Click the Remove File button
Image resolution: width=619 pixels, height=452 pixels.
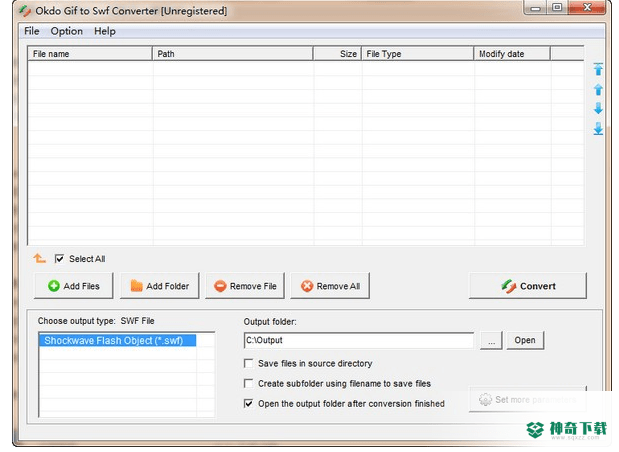click(x=245, y=286)
